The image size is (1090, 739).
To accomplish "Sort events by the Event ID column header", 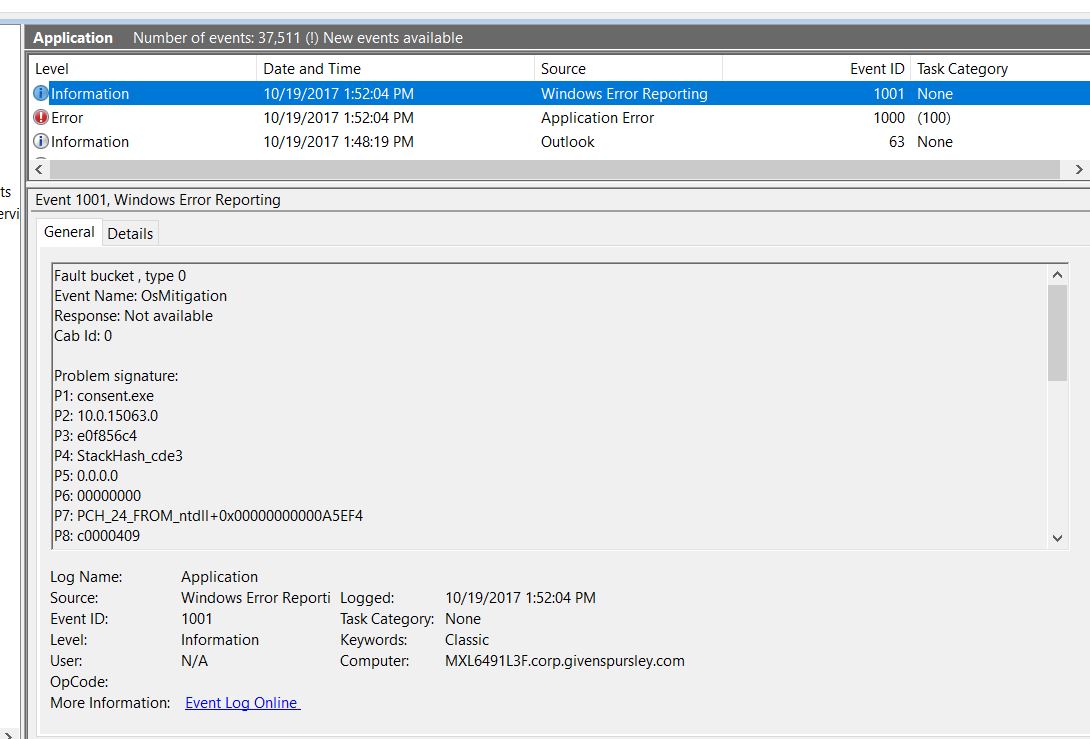I will click(x=816, y=69).
